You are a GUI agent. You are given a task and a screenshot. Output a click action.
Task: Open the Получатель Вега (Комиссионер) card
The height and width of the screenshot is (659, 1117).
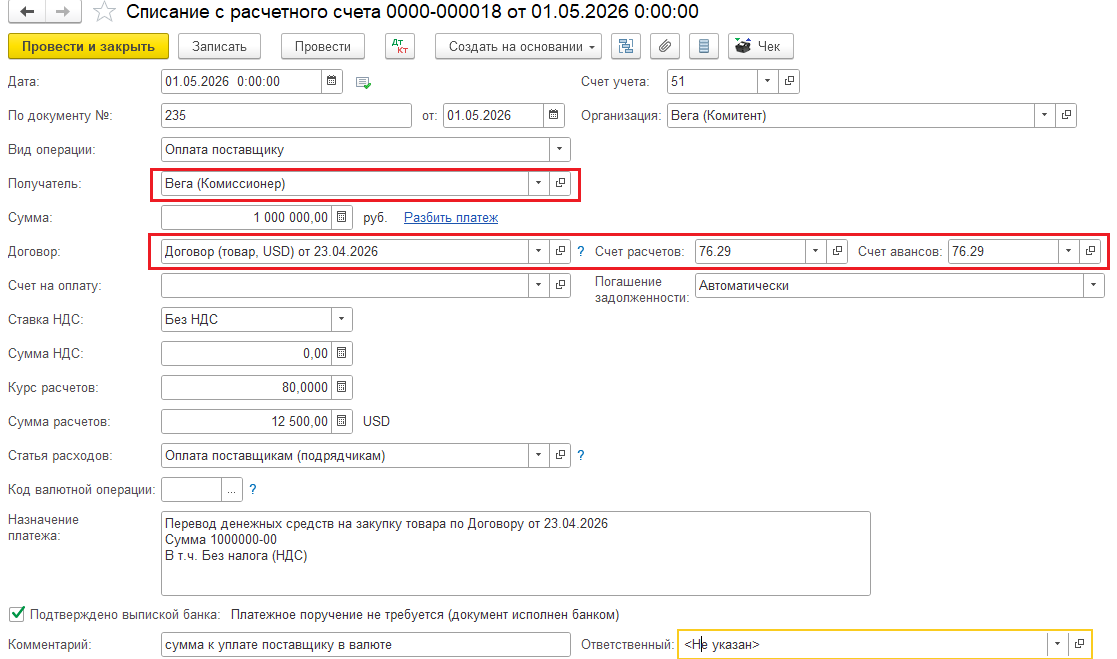pos(561,183)
